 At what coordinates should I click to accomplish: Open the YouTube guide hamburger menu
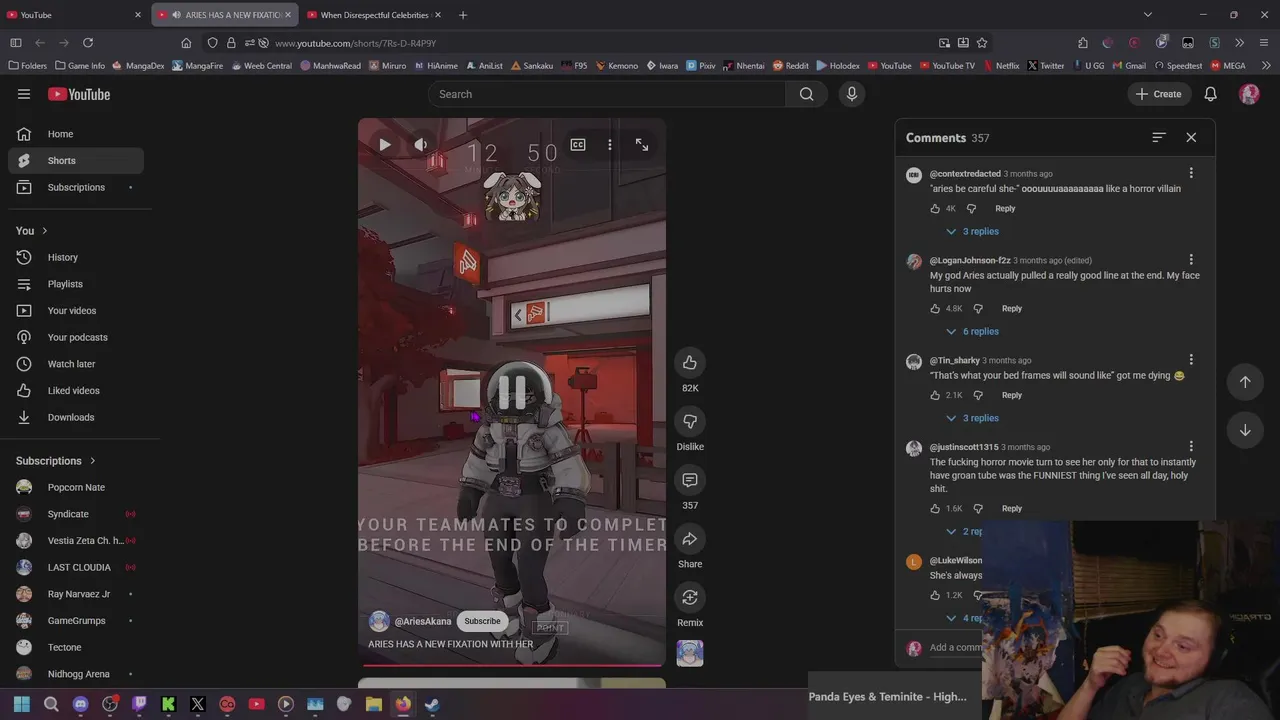(24, 94)
